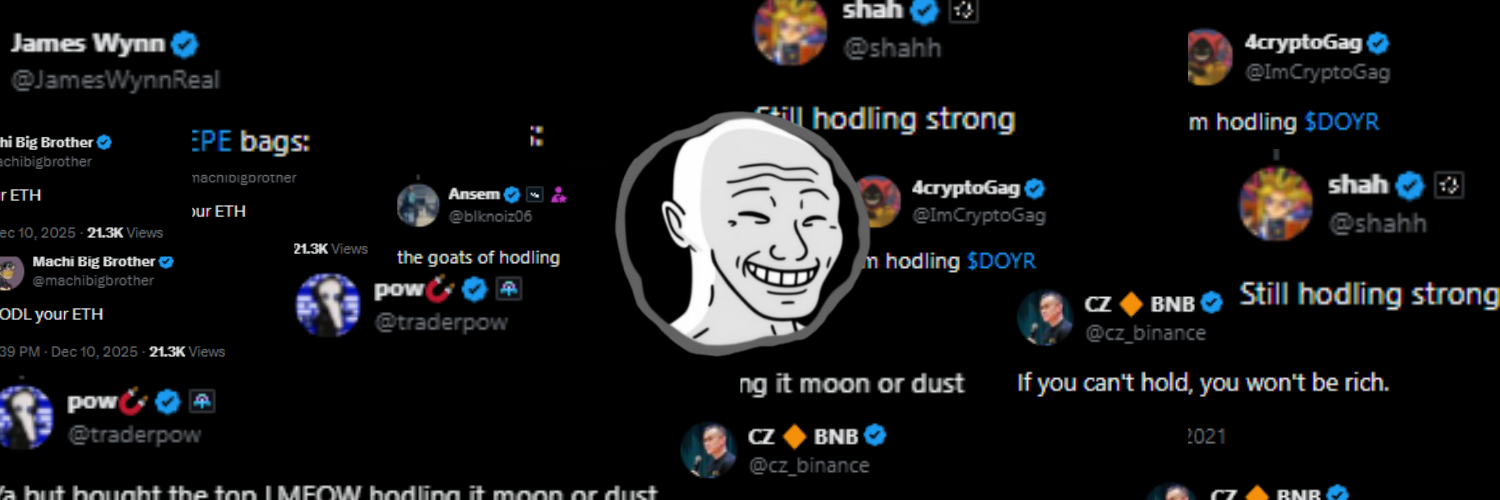Open the Machi Big Brother avatar above 'ODL your ETH'
This screenshot has width=1500, height=500.
click(9, 272)
